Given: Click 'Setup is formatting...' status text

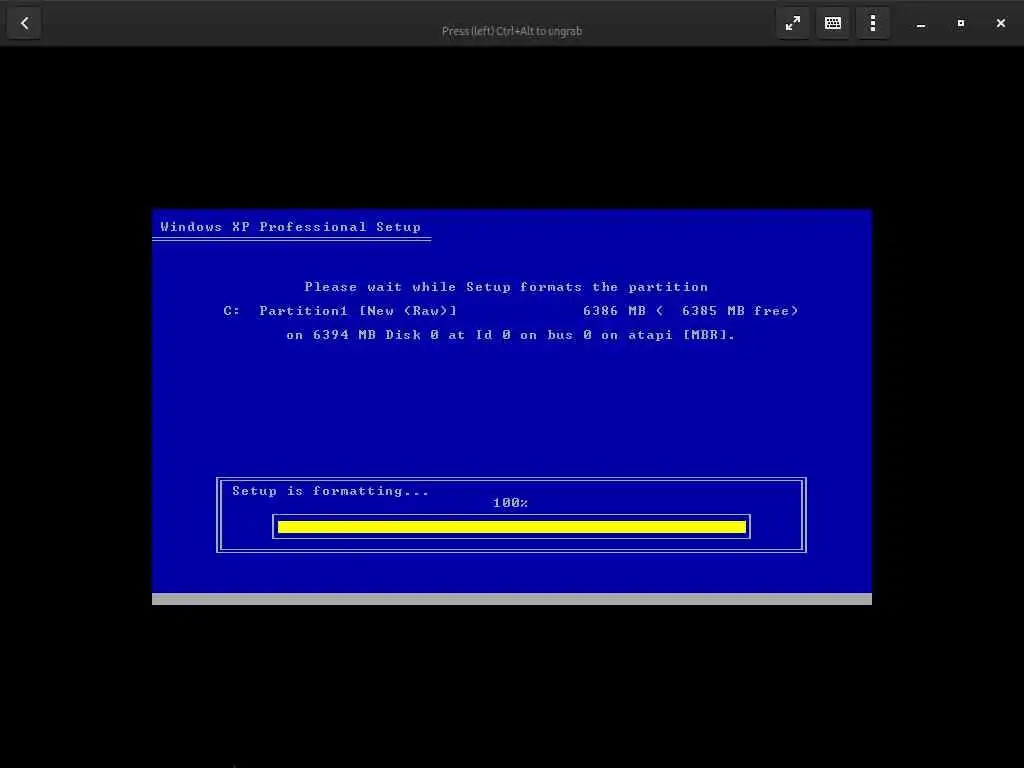Looking at the screenshot, I should click(330, 491).
